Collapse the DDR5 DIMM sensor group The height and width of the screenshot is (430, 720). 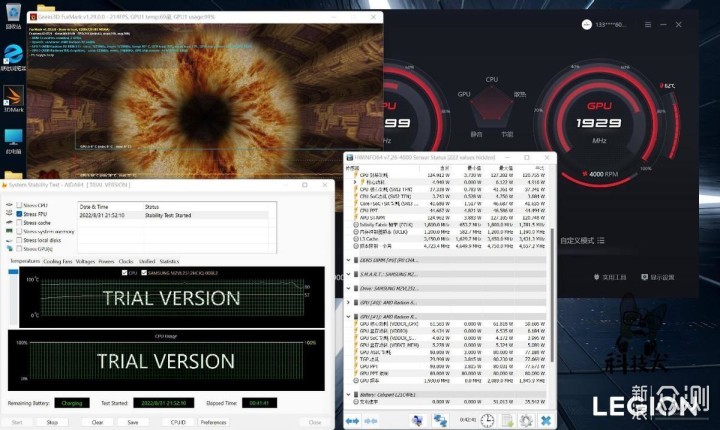349,260
